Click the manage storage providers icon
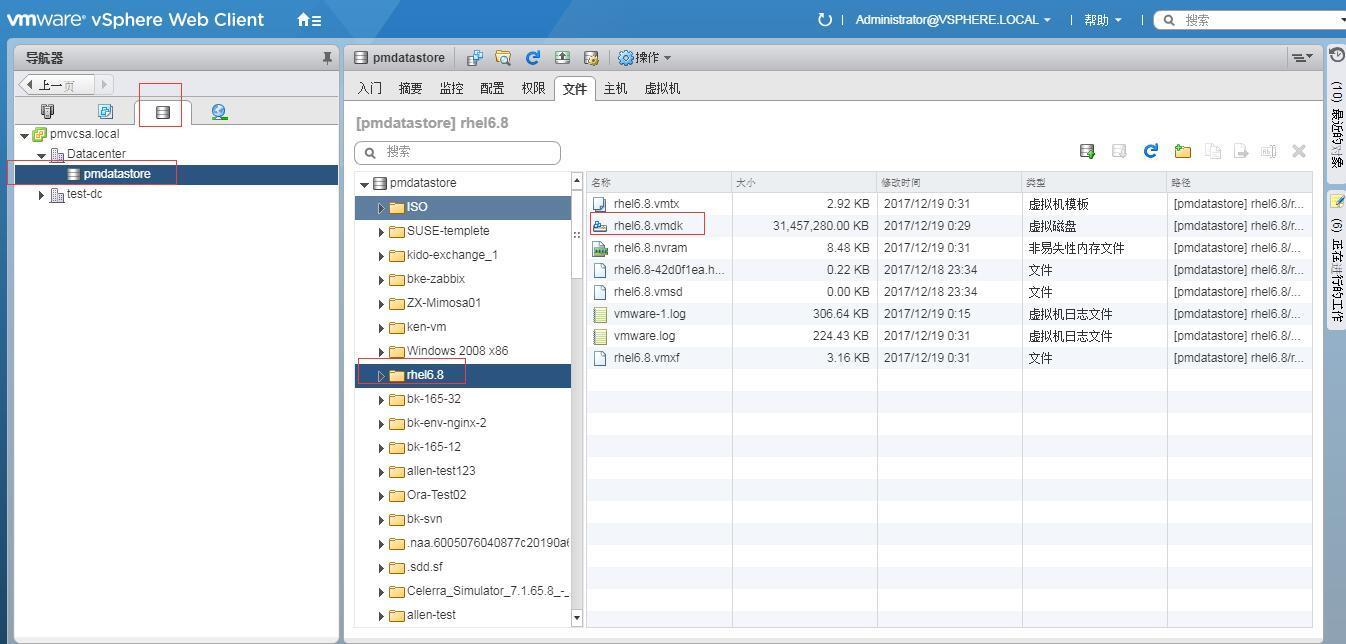Image resolution: width=1346 pixels, height=644 pixels. click(x=591, y=58)
